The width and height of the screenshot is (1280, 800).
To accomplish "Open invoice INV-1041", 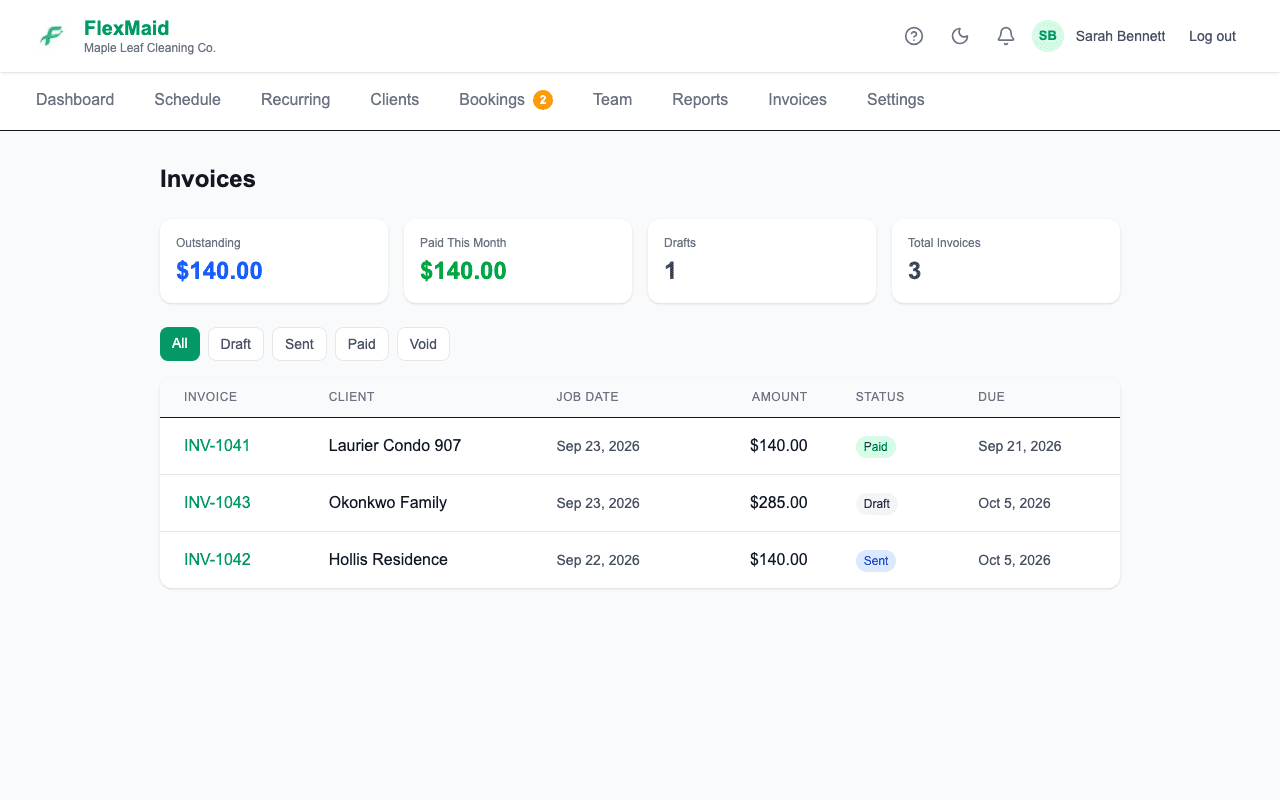I will [217, 446].
